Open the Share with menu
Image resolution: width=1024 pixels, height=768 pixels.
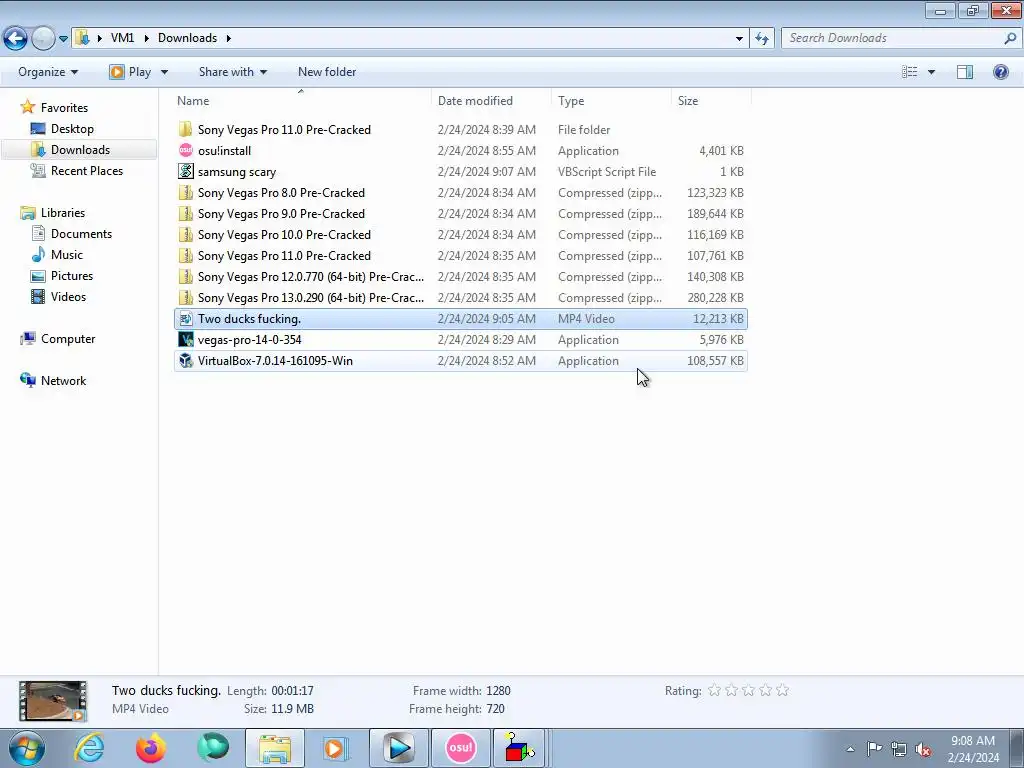pos(233,72)
